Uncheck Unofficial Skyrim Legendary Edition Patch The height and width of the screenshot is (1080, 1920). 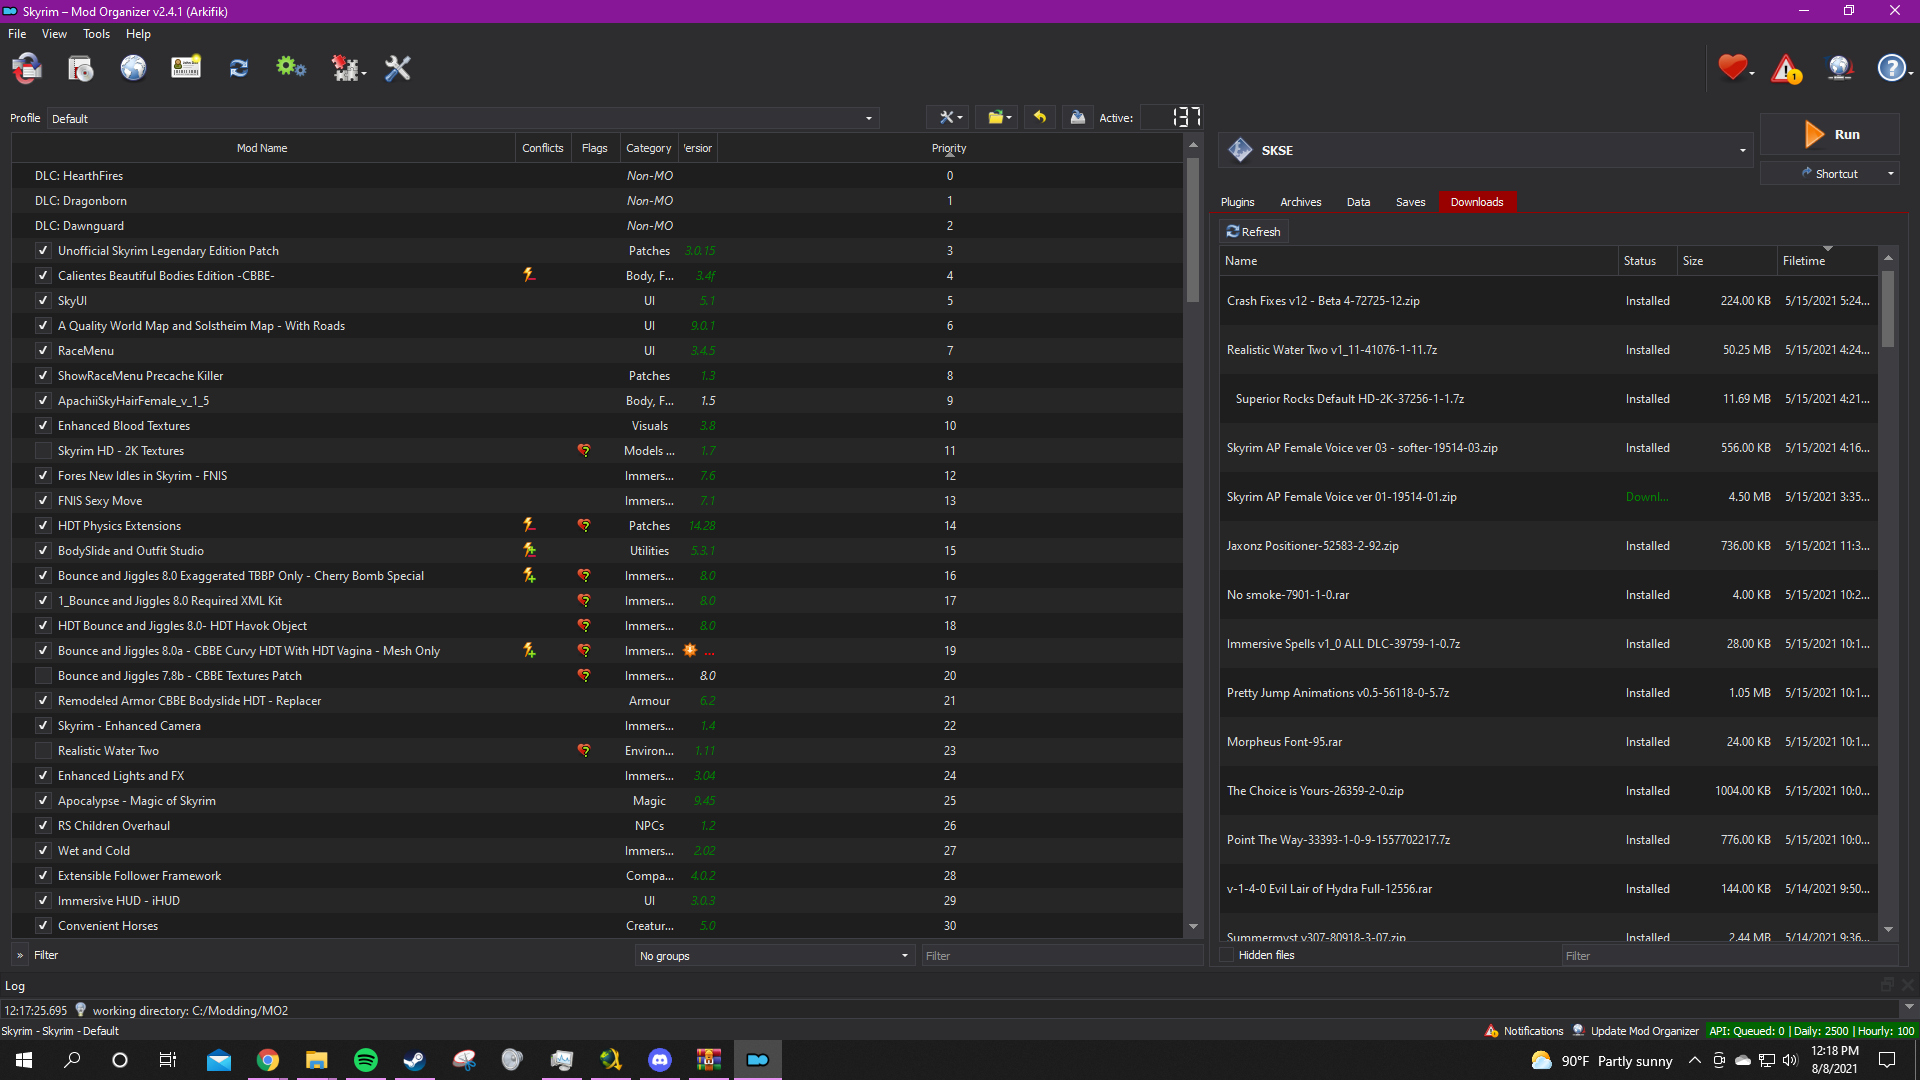[43, 251]
